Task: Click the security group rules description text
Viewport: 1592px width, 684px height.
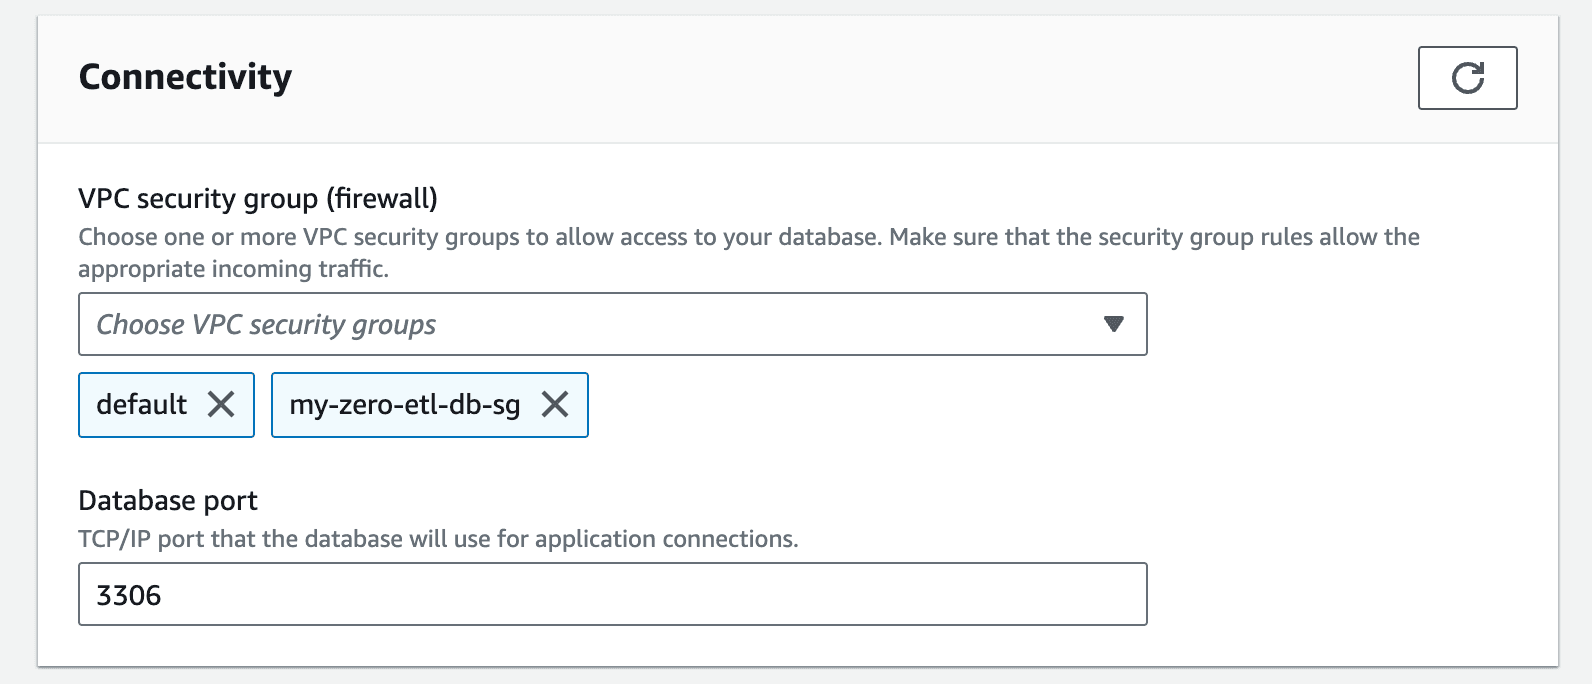Action: pos(749,253)
